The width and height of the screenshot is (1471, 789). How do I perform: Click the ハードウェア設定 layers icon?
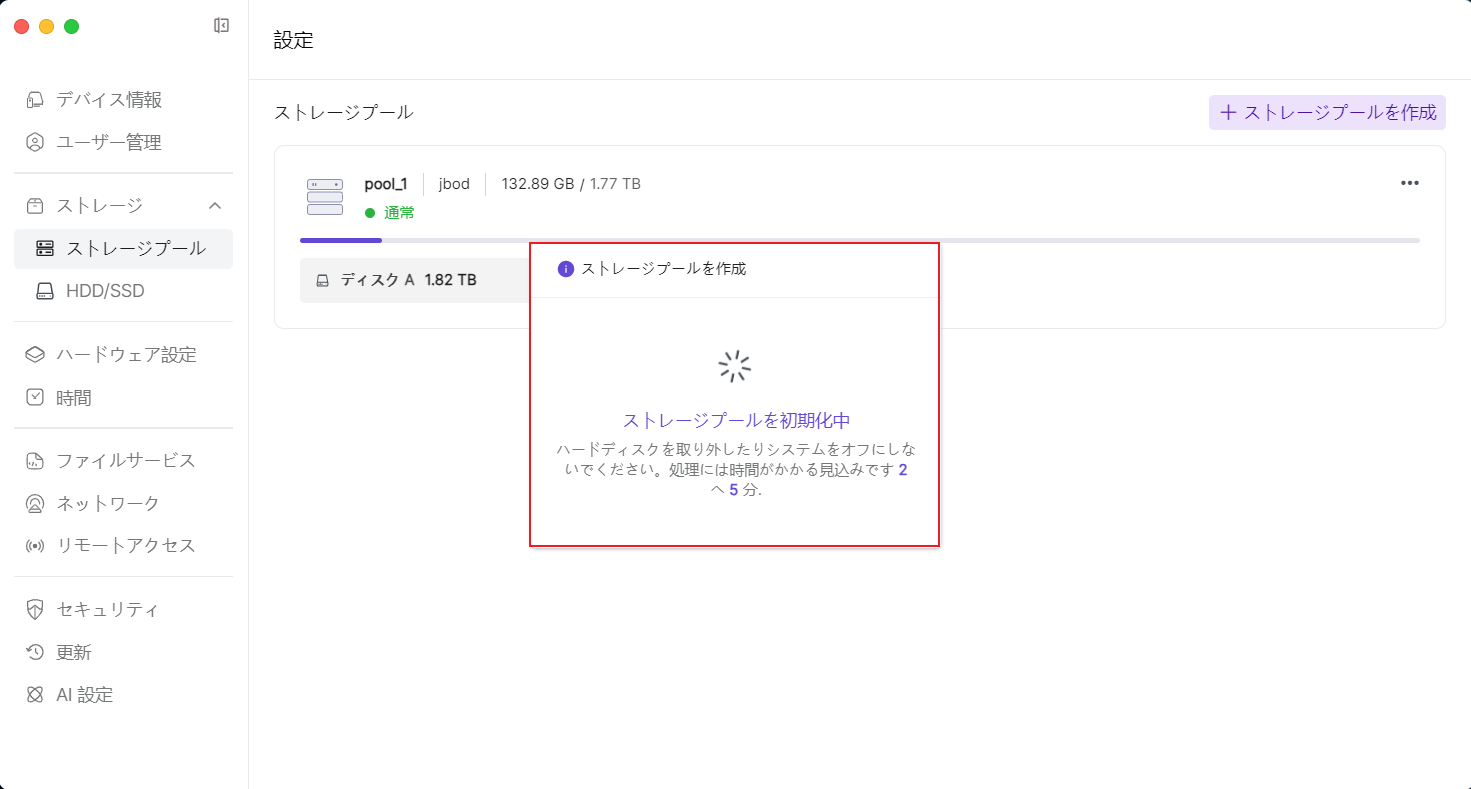point(35,355)
